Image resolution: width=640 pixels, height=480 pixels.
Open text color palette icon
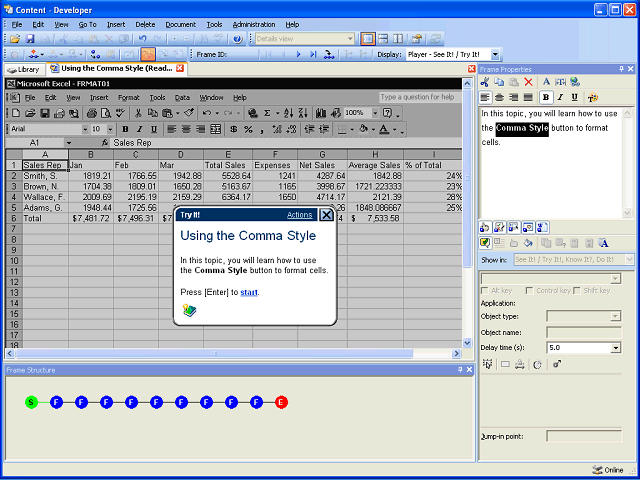(593, 97)
